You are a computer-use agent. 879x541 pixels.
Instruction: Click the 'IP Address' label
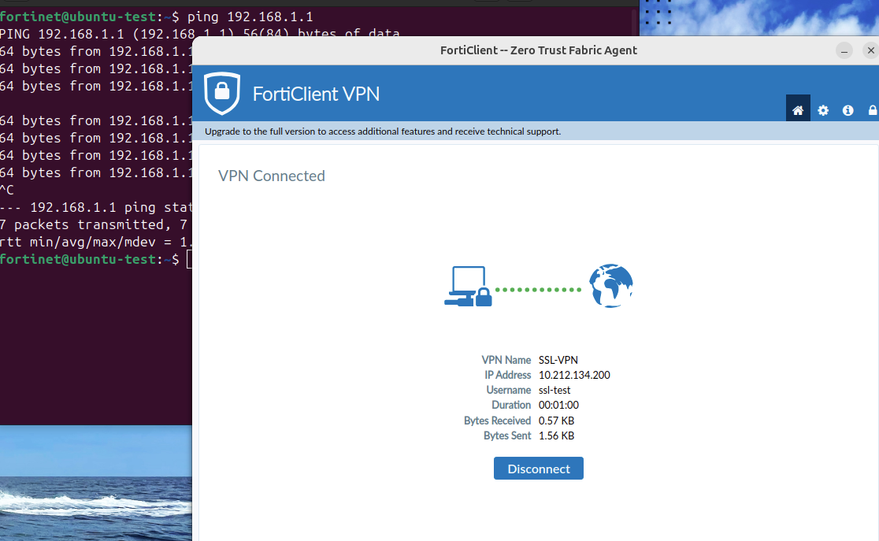pyautogui.click(x=507, y=375)
